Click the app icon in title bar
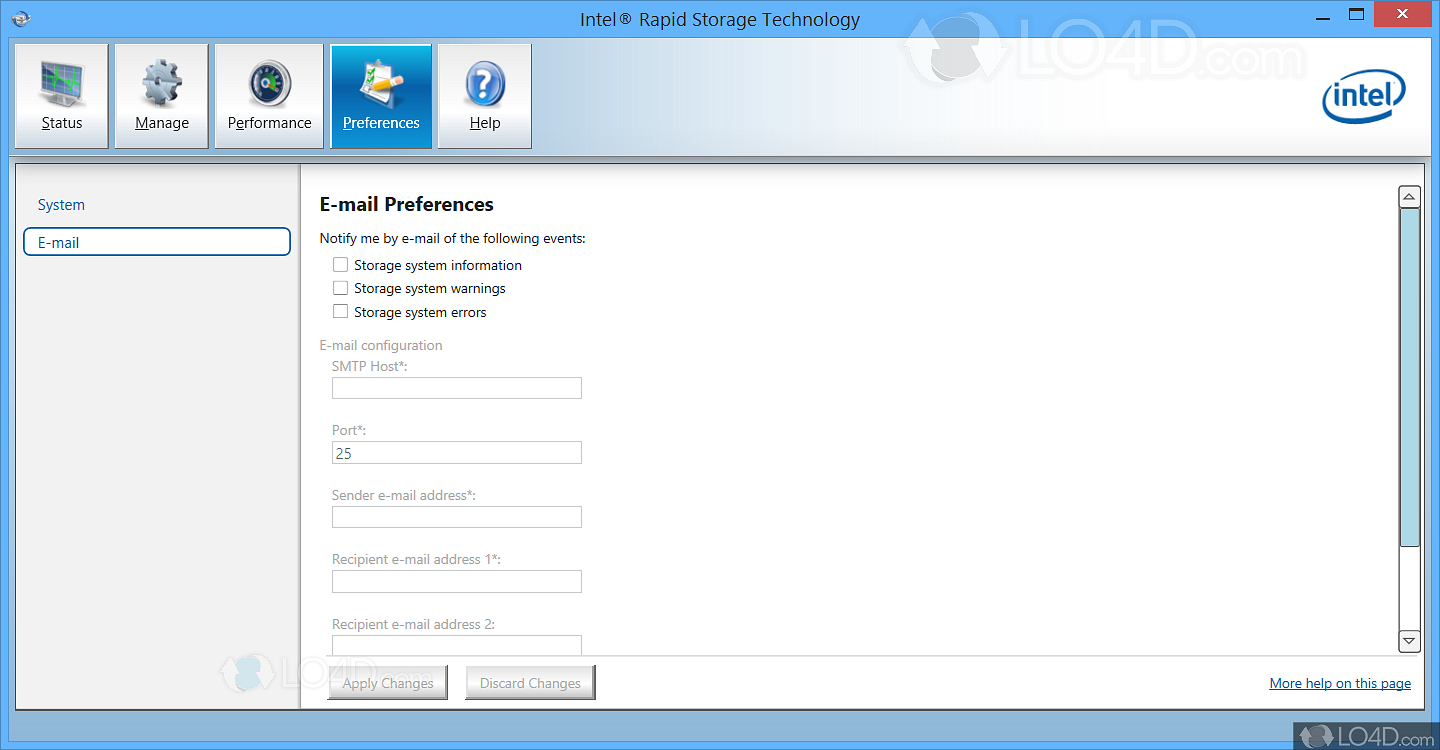Viewport: 1440px width, 750px height. 20,17
